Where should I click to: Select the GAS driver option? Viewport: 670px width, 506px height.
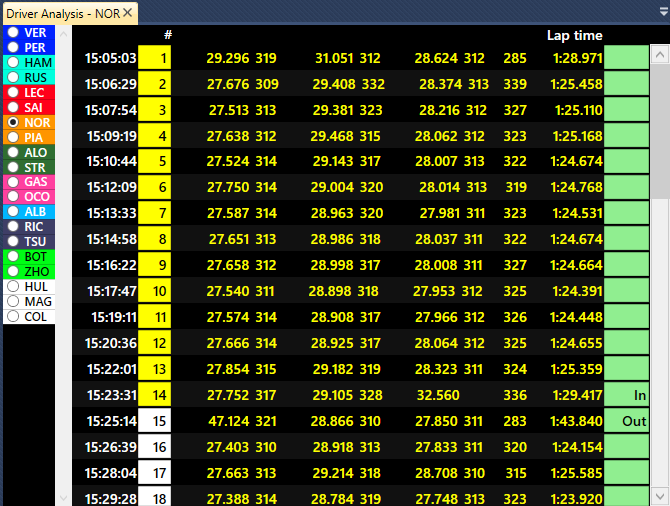click(x=13, y=182)
